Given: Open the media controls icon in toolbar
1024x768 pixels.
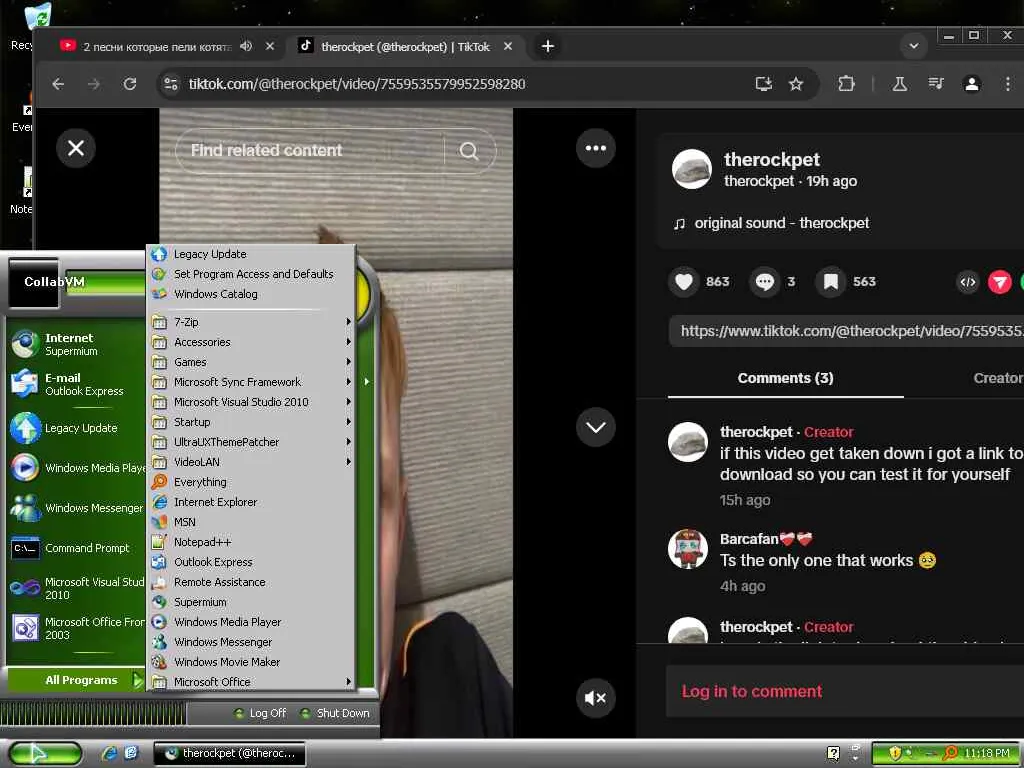Looking at the screenshot, I should (936, 84).
